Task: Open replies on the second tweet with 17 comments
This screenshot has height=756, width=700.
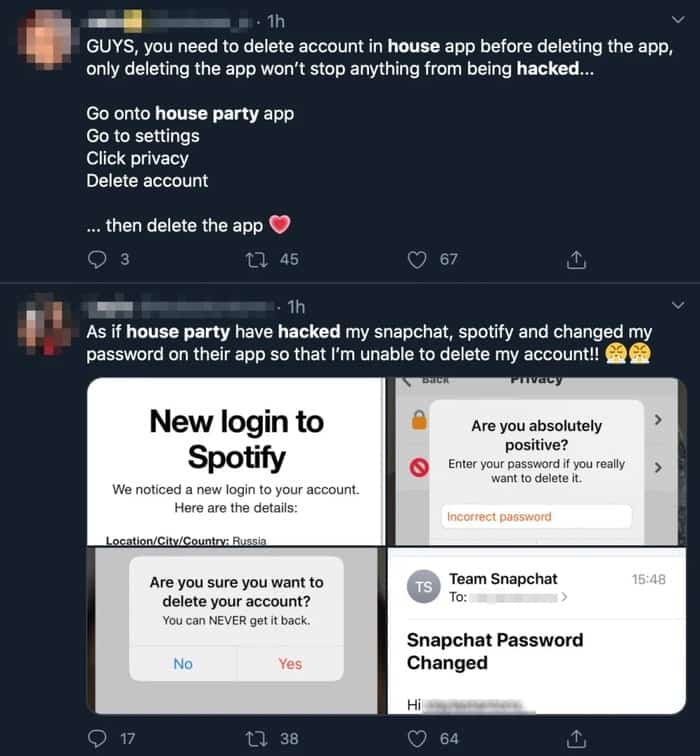Action: (x=97, y=738)
